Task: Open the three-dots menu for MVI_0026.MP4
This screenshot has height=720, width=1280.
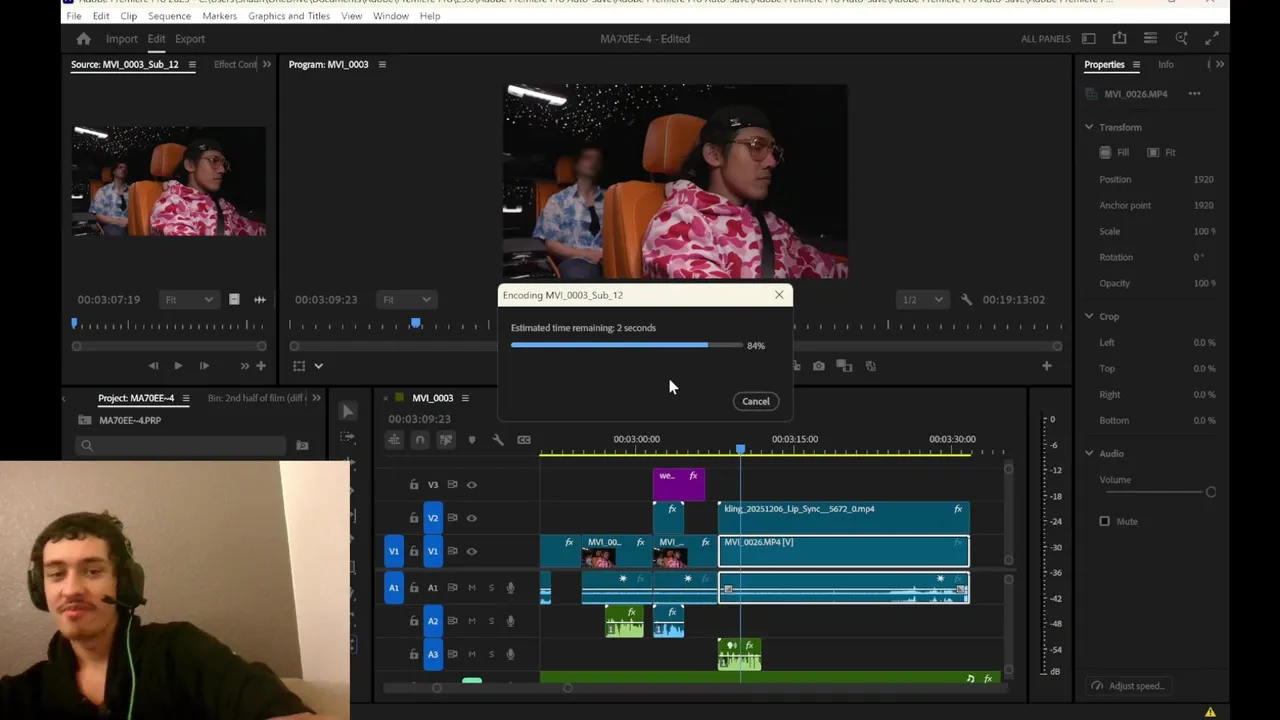Action: [x=1194, y=94]
